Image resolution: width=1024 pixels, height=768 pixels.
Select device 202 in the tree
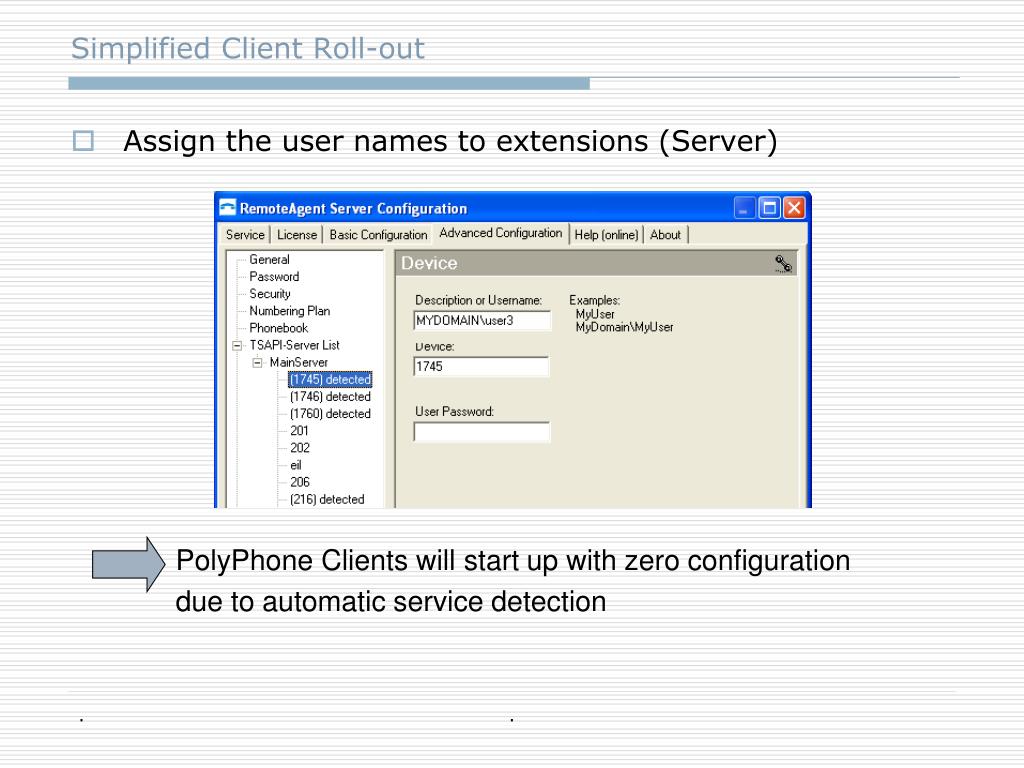click(x=300, y=448)
